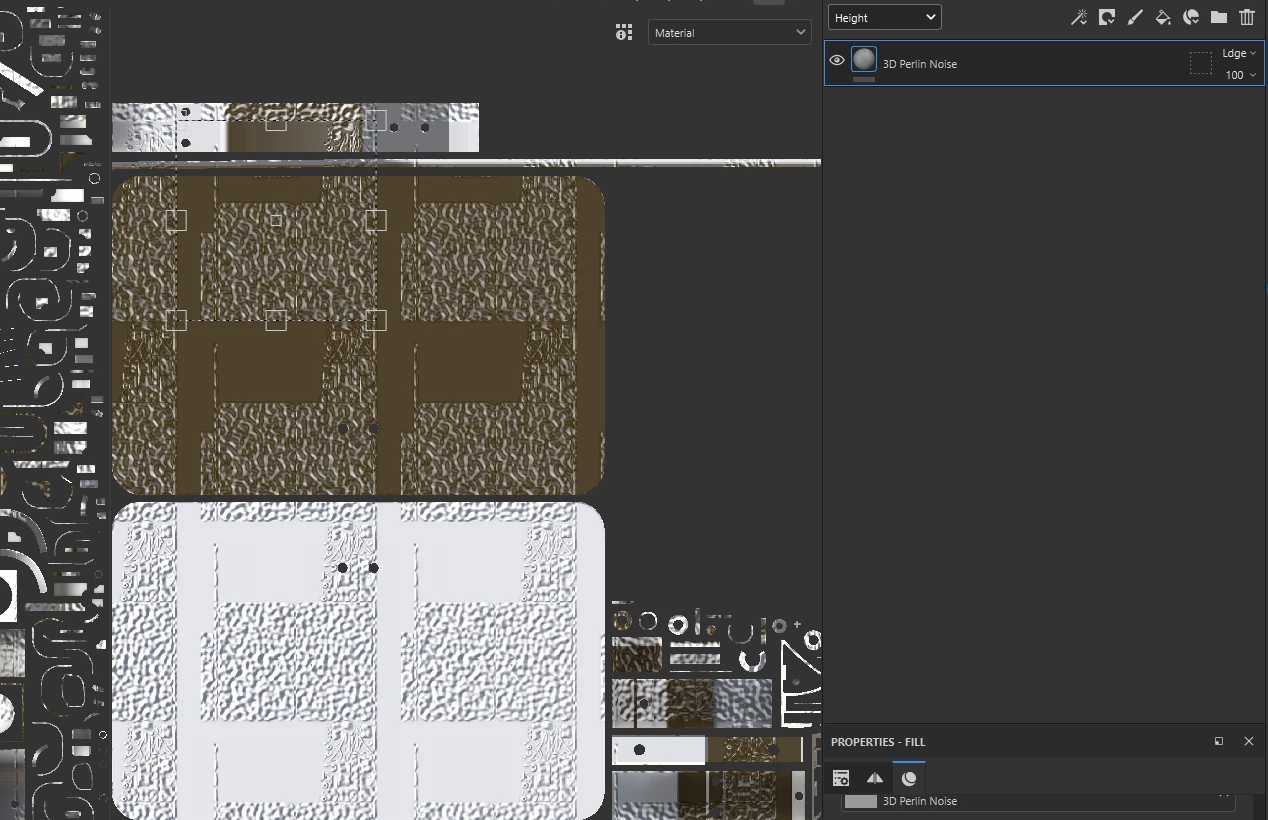Click the add smart material icon
Viewport: 1268px width, 820px height.
click(x=1191, y=17)
